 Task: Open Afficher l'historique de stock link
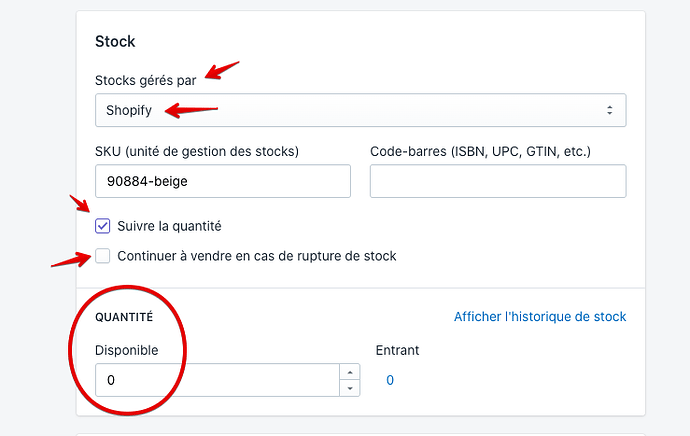pos(540,317)
